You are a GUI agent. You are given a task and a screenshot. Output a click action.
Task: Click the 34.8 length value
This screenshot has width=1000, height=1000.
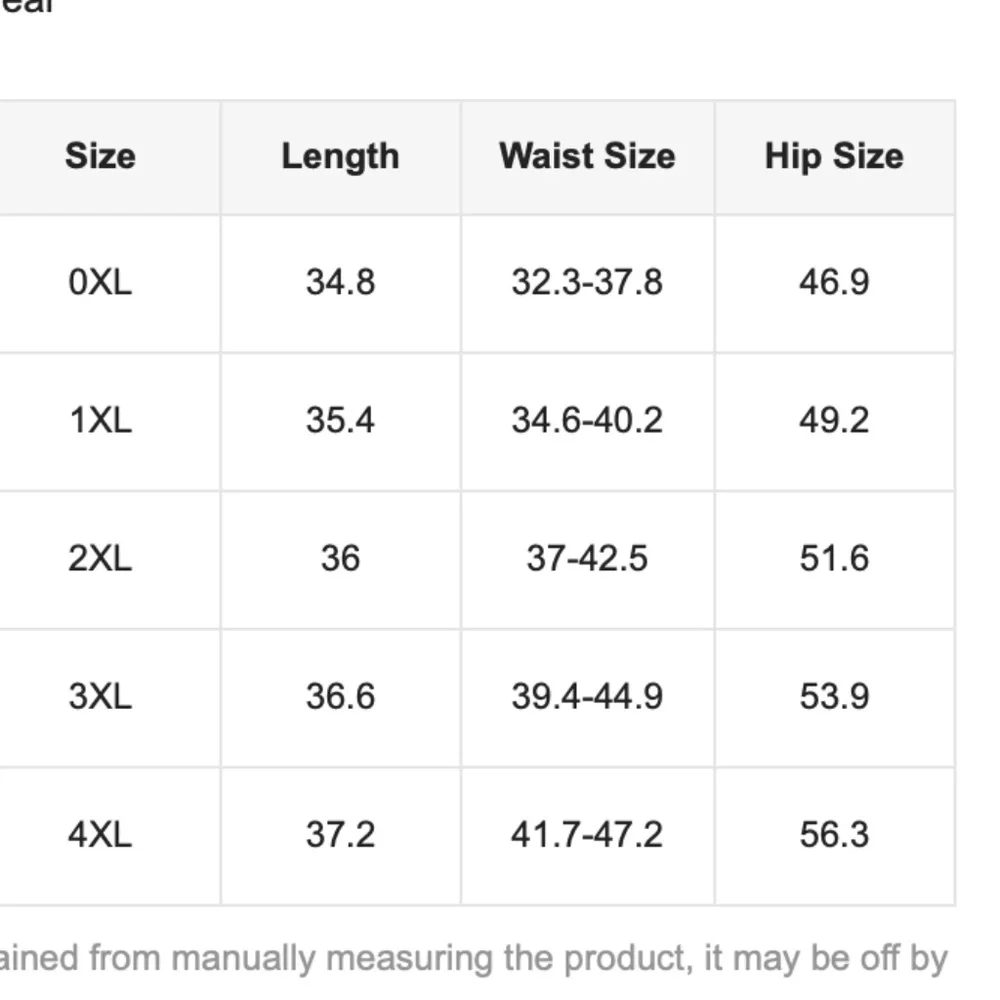pyautogui.click(x=340, y=283)
